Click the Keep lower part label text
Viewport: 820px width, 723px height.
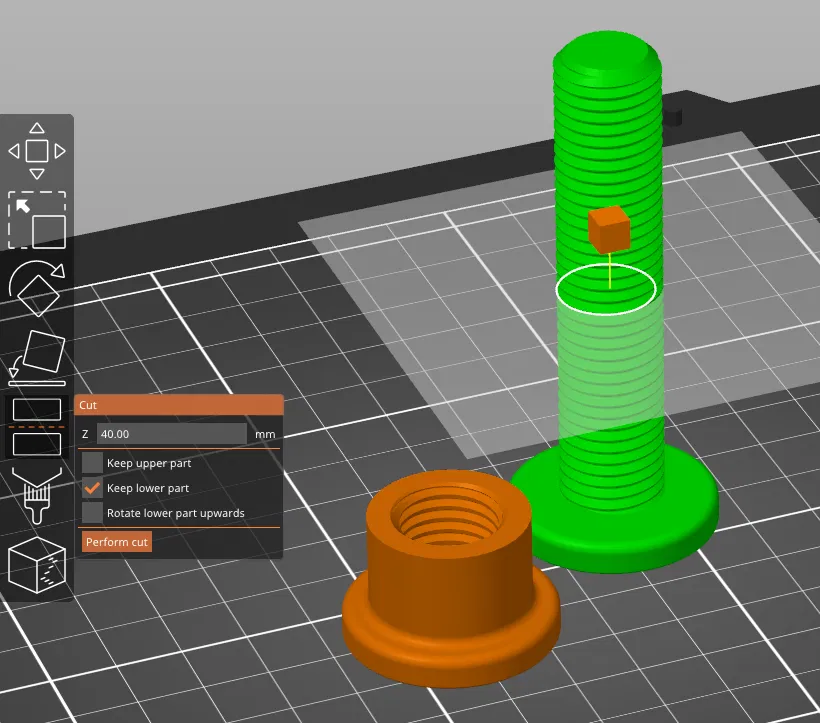click(x=148, y=488)
